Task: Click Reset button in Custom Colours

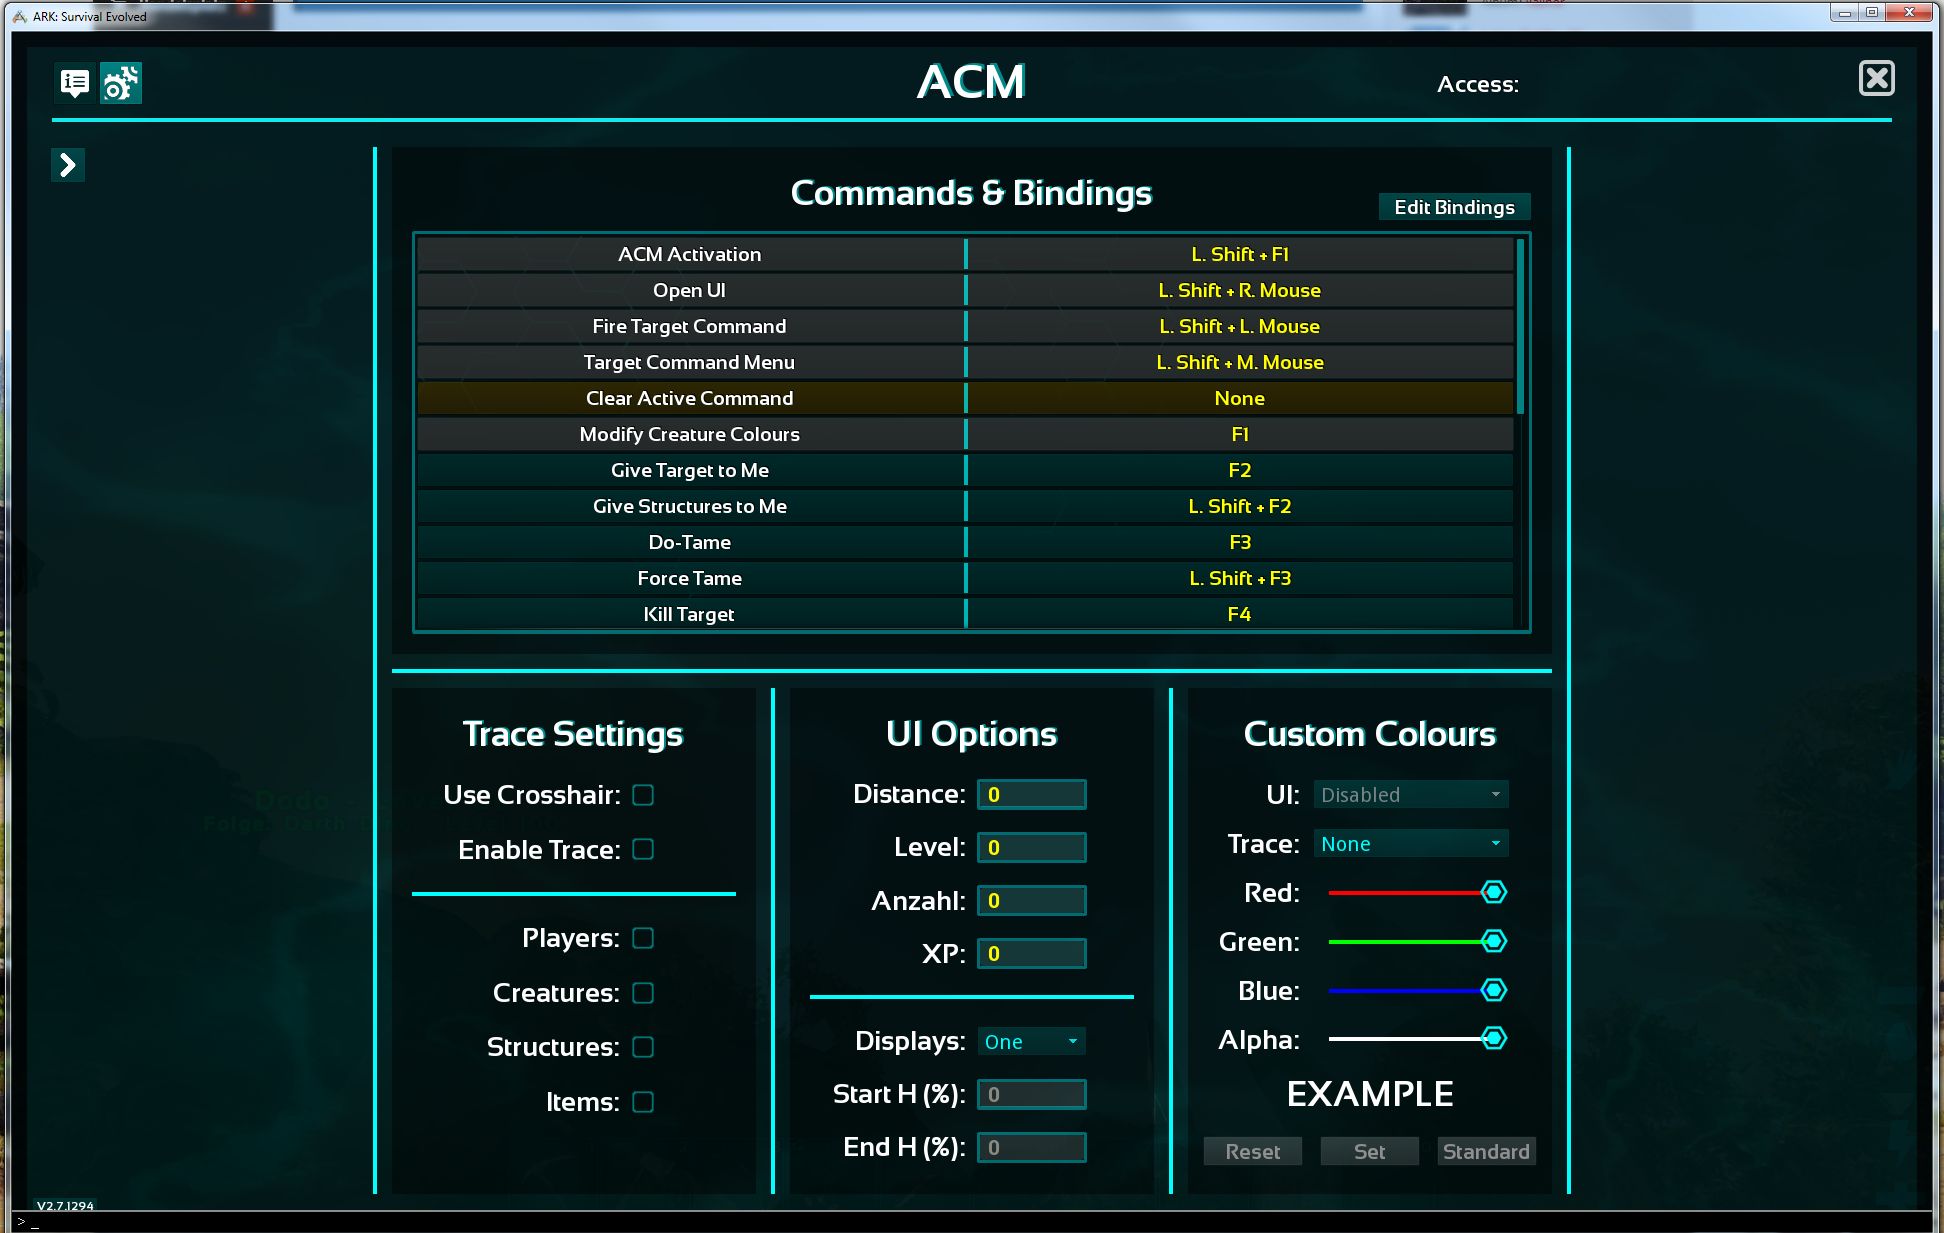Action: coord(1254,1151)
